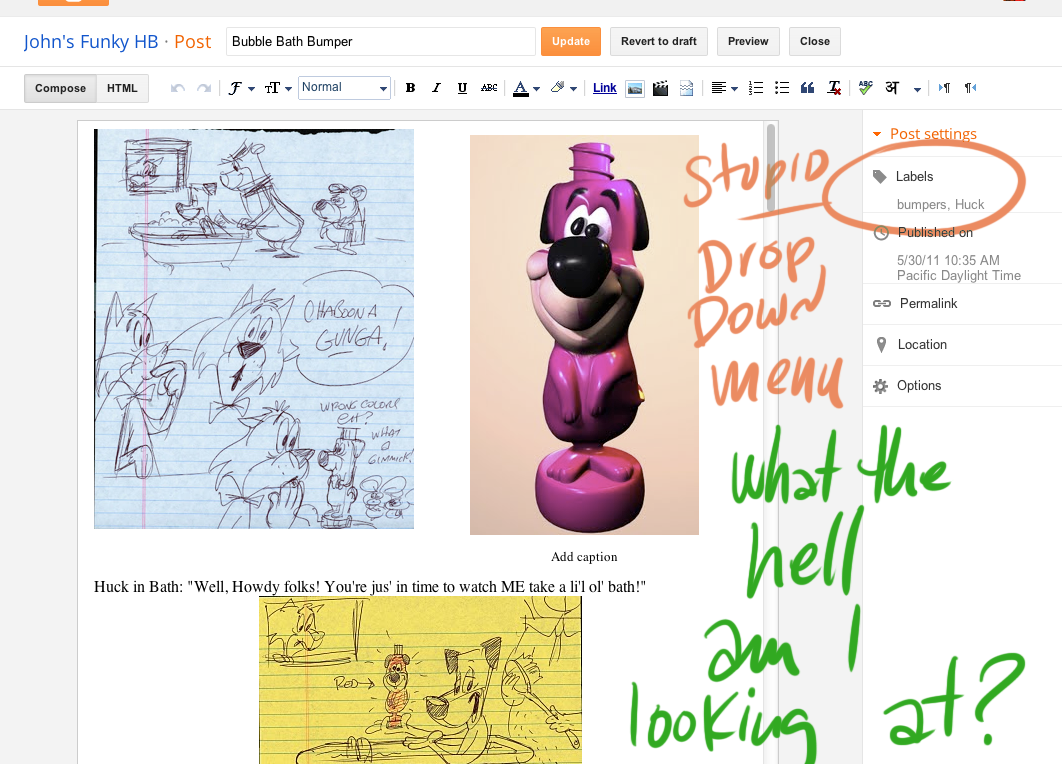Click the bulleted list icon
1062x764 pixels.
[782, 88]
